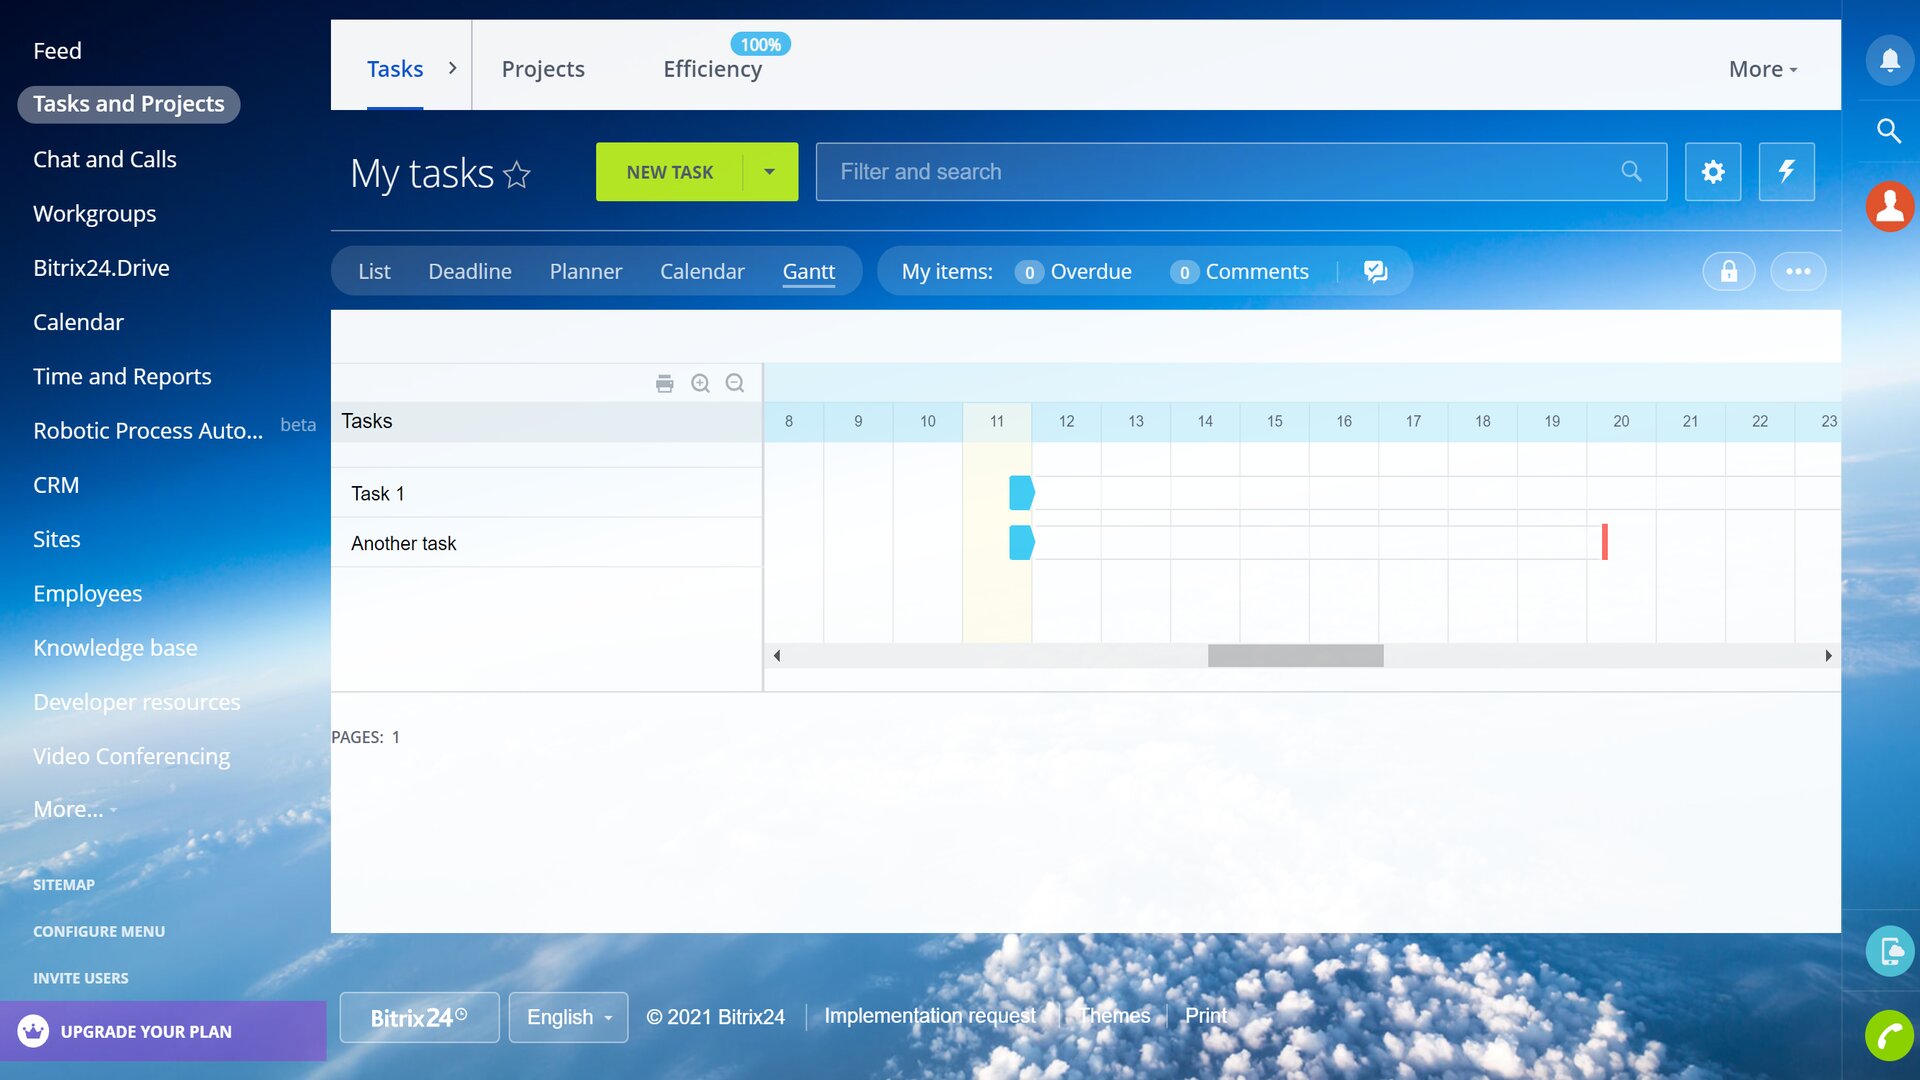
Task: Click the Gantt view icon/tab
Action: [810, 270]
